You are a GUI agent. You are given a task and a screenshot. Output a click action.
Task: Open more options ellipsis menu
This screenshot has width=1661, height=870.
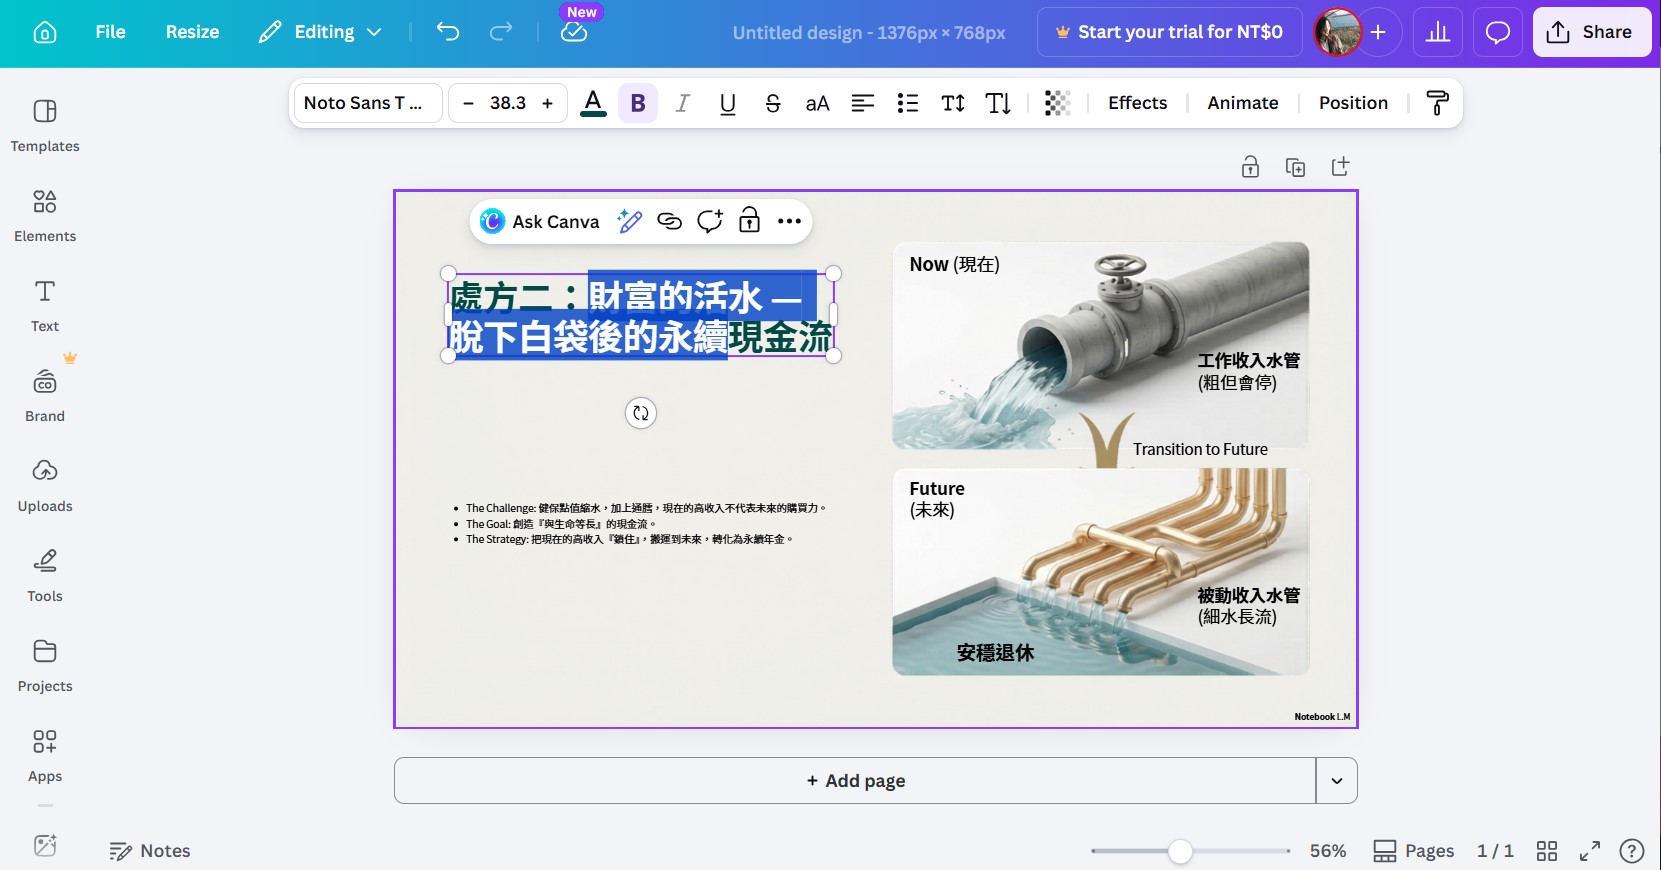789,222
